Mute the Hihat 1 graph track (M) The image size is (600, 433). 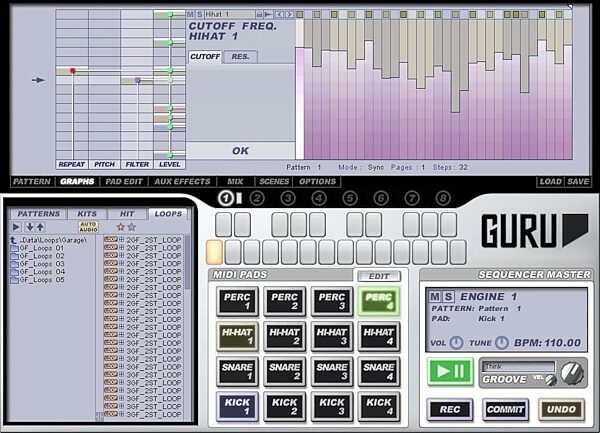click(x=191, y=15)
